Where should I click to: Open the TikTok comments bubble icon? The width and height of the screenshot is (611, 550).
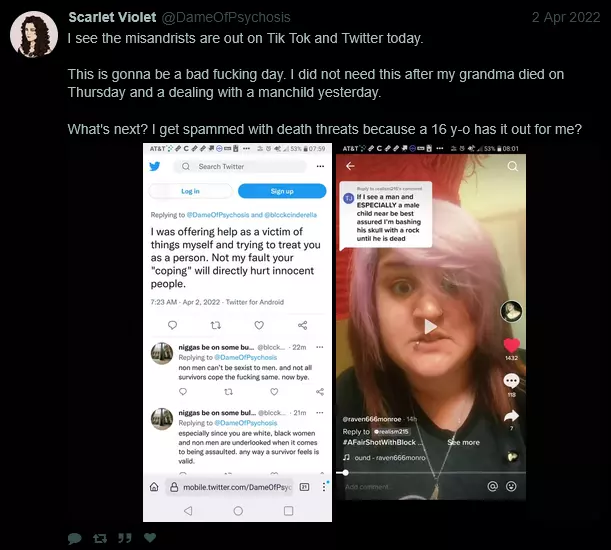coord(511,381)
